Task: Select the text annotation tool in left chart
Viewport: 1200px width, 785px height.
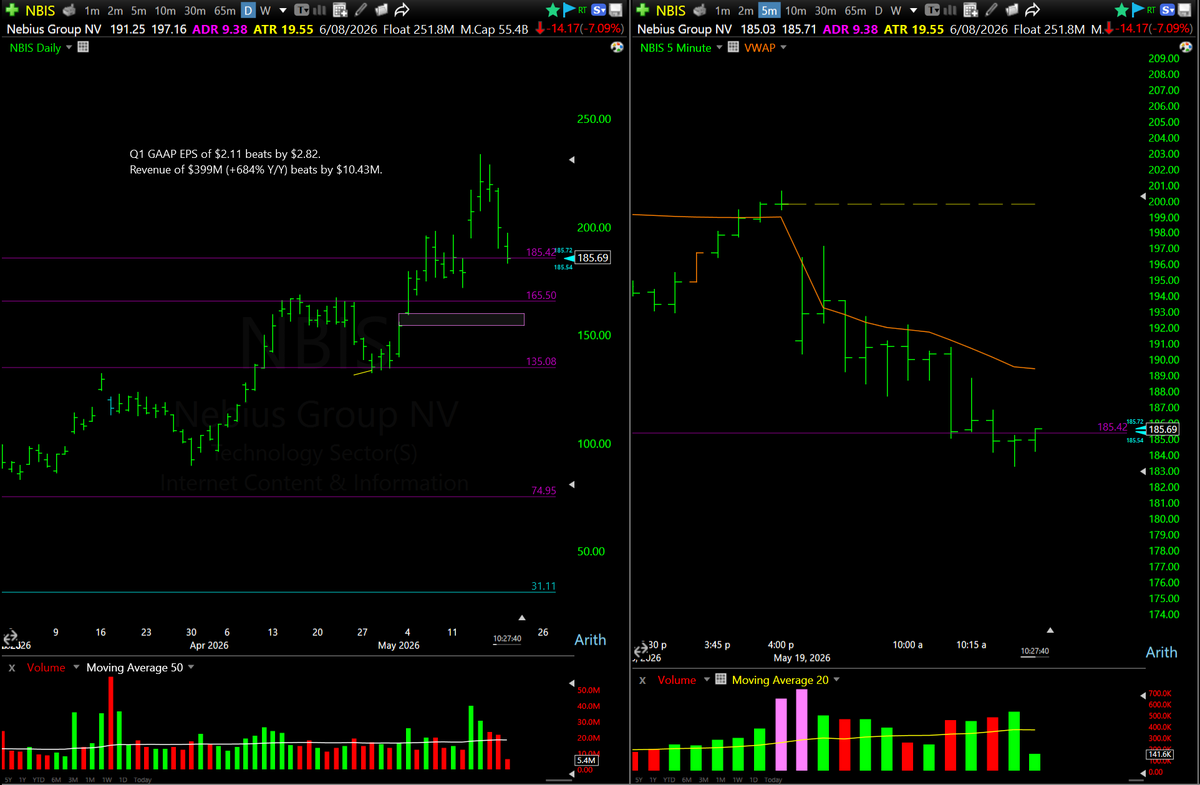Action: 302,9
